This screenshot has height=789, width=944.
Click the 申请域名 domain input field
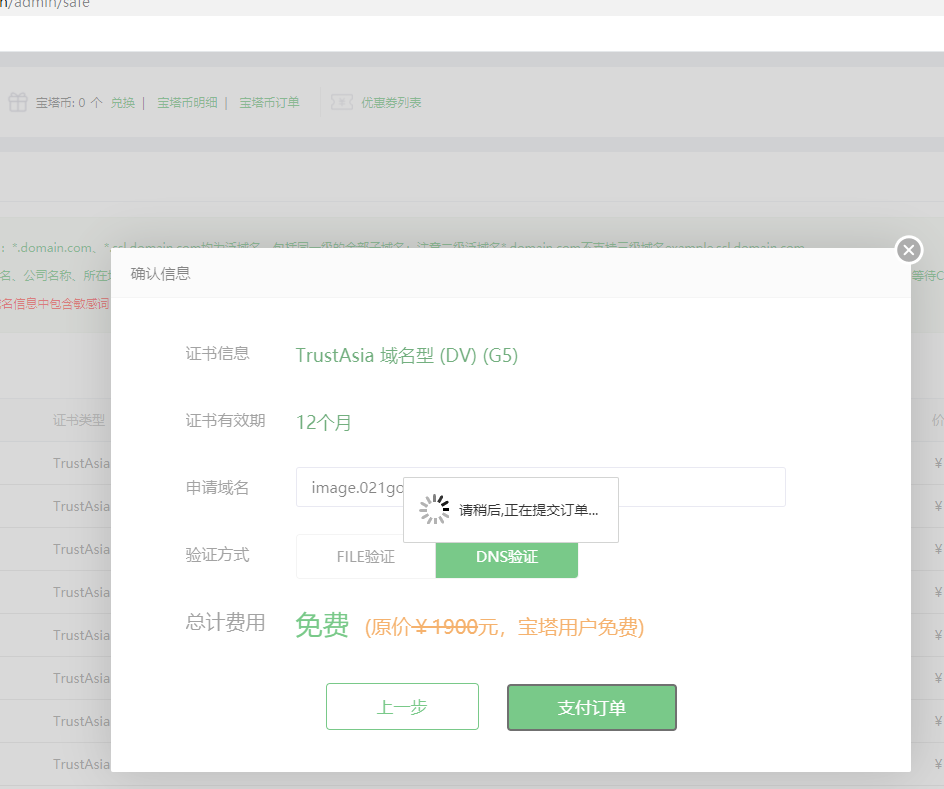tap(541, 487)
